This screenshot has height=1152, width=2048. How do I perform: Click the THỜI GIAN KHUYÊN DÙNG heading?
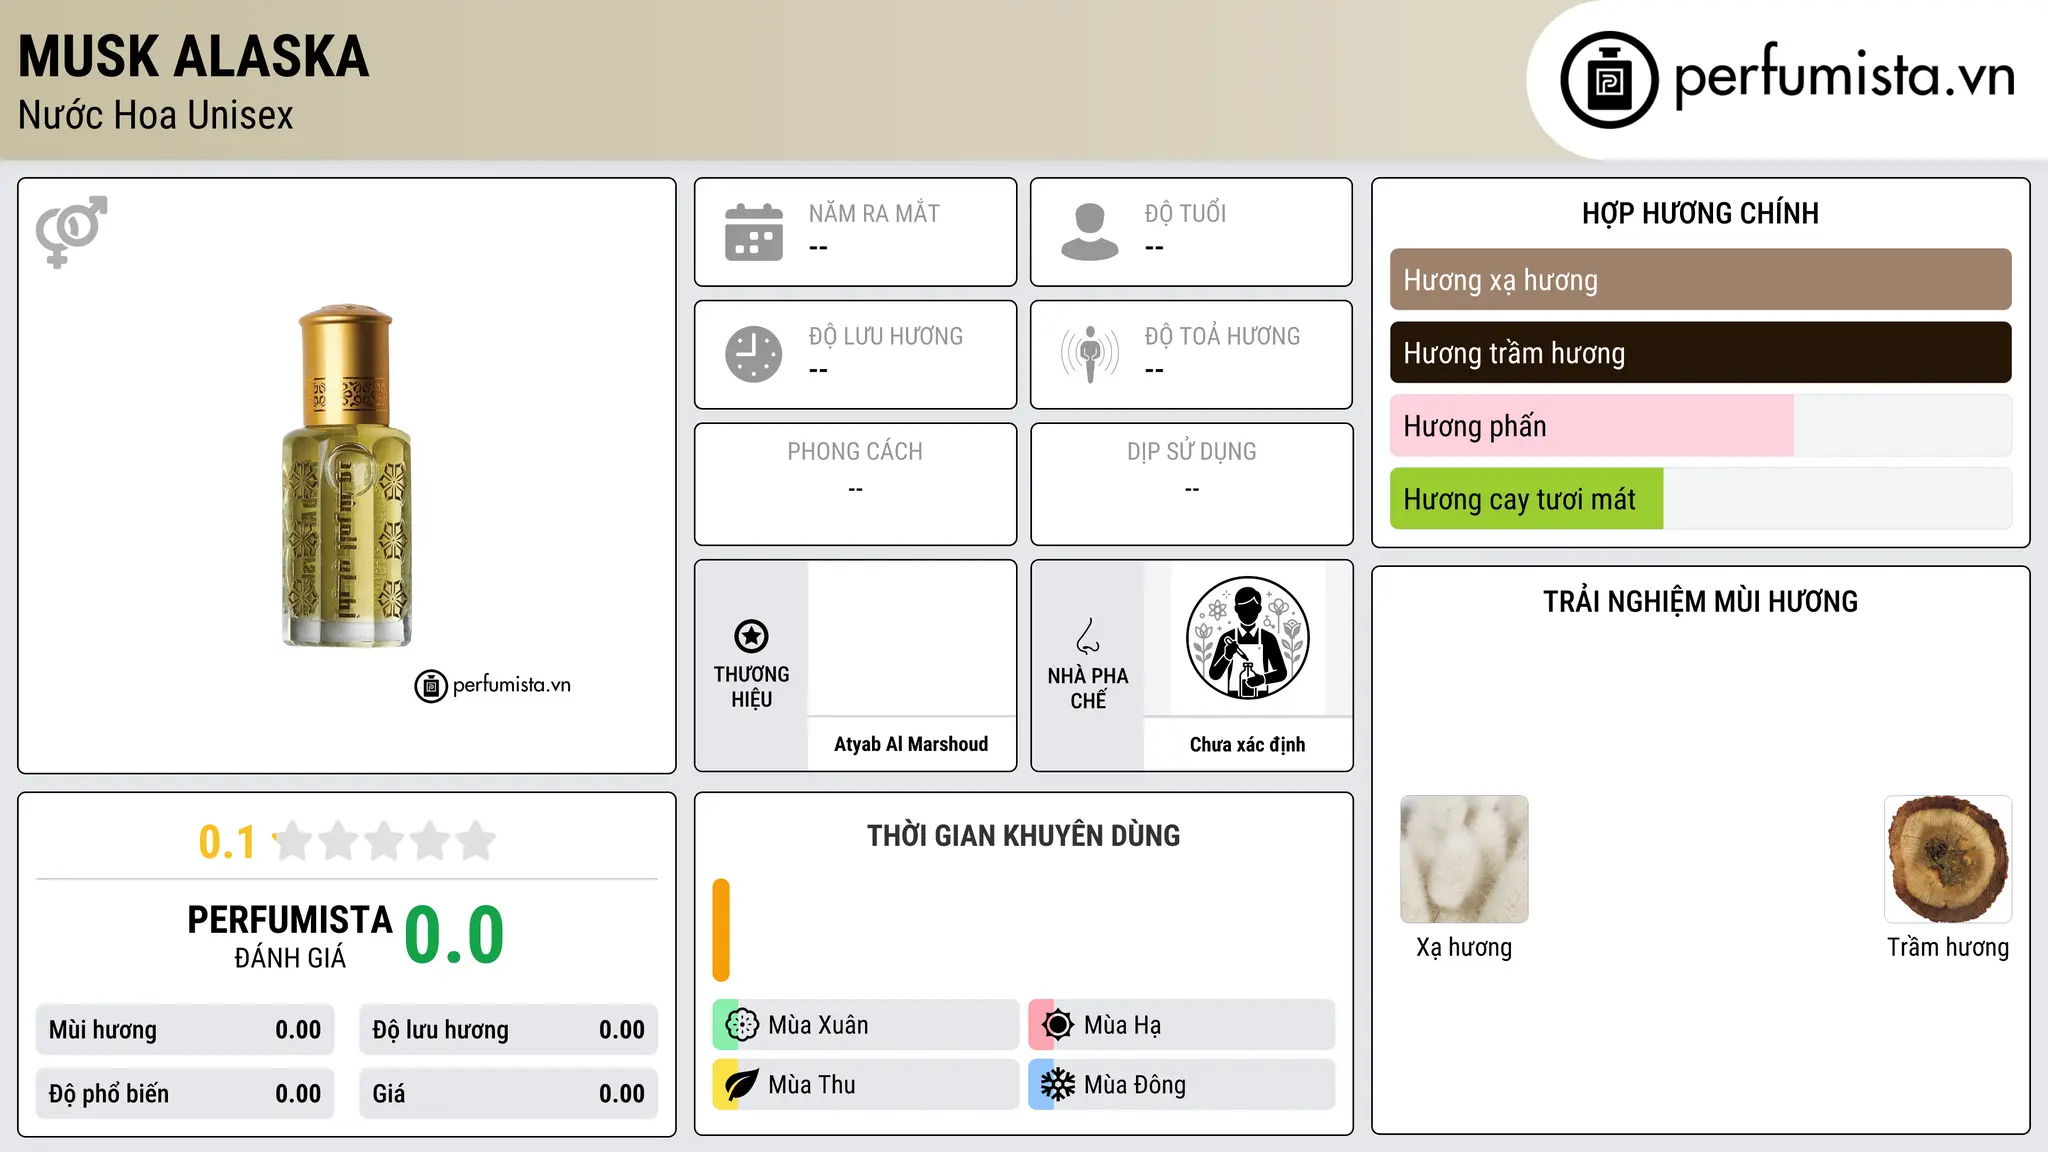1023,835
